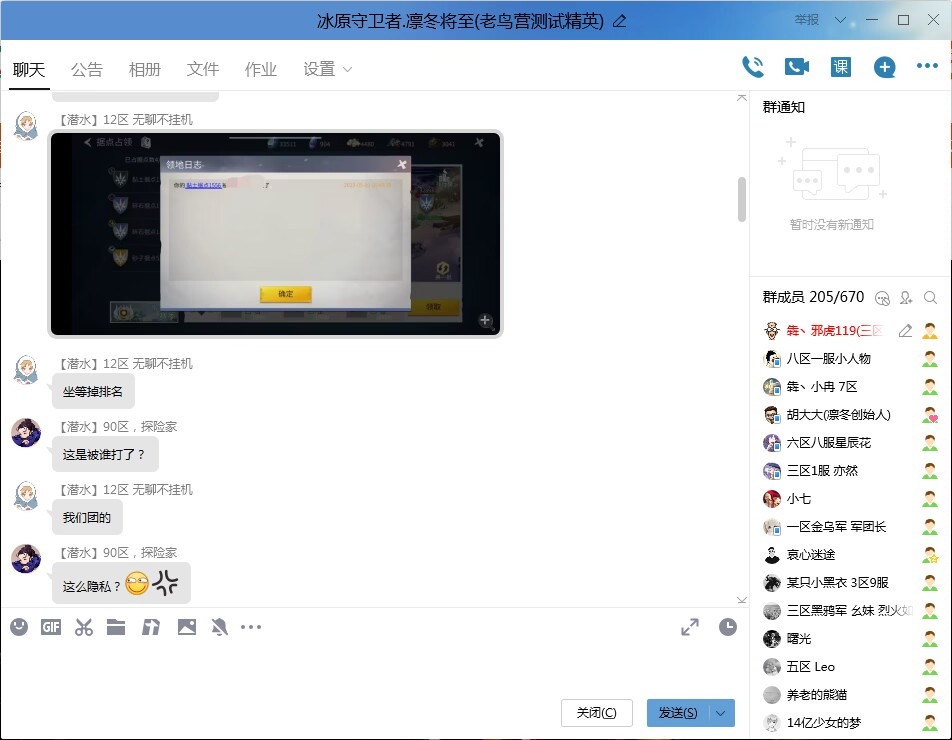Select the scissors screenshot tool

pyautogui.click(x=84, y=627)
